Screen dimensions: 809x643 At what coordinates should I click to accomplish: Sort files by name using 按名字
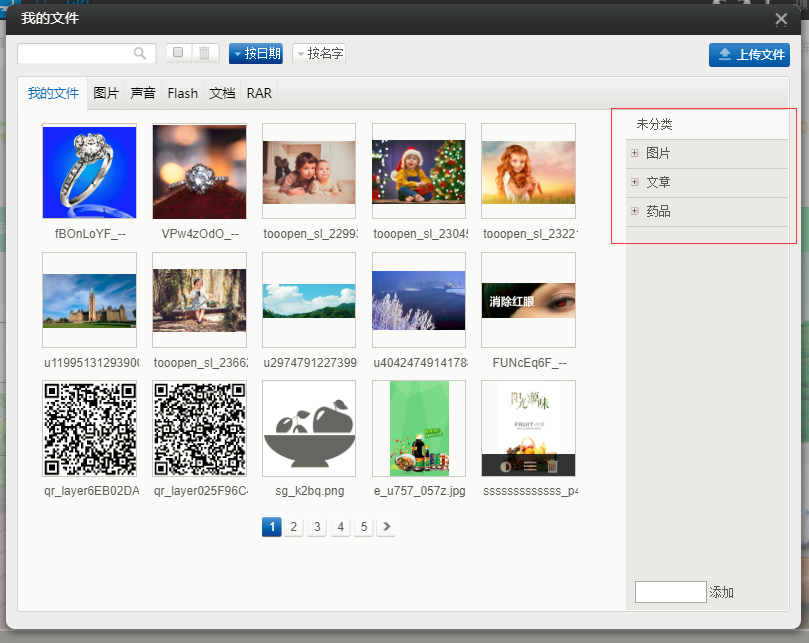click(319, 54)
